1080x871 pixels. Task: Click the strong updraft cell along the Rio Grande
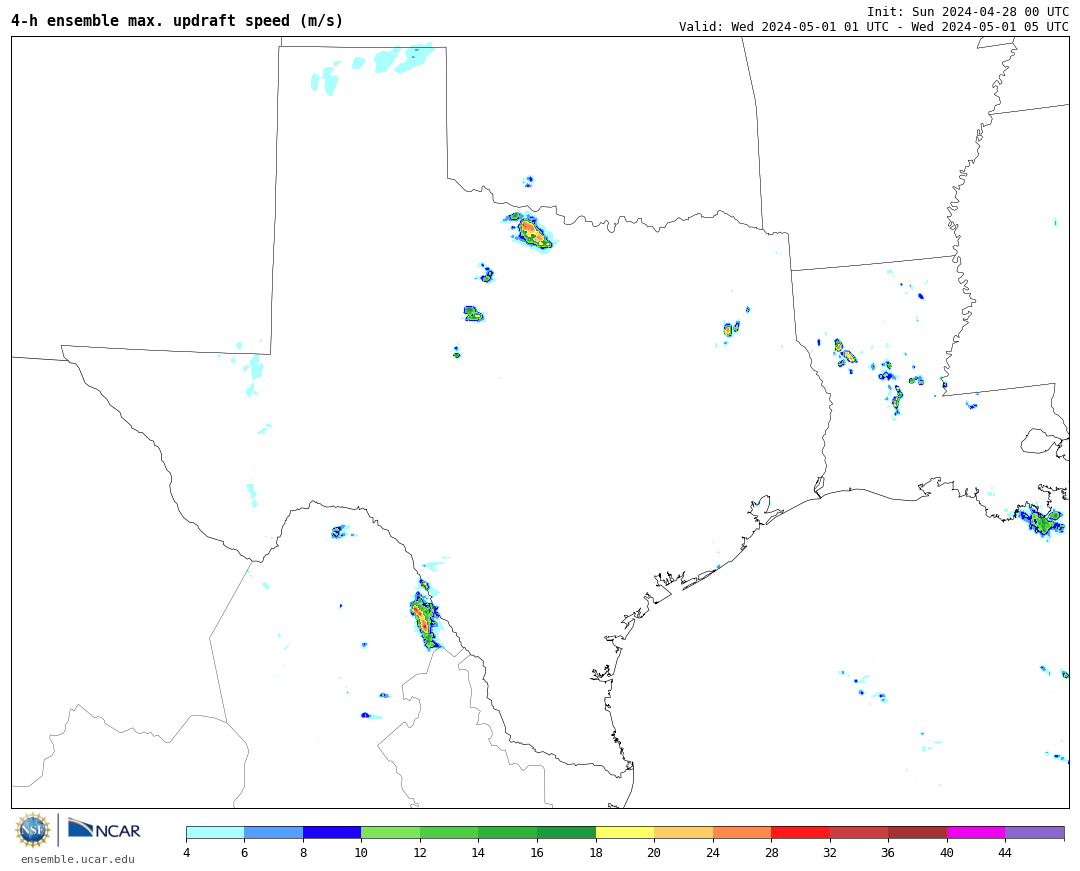click(424, 620)
